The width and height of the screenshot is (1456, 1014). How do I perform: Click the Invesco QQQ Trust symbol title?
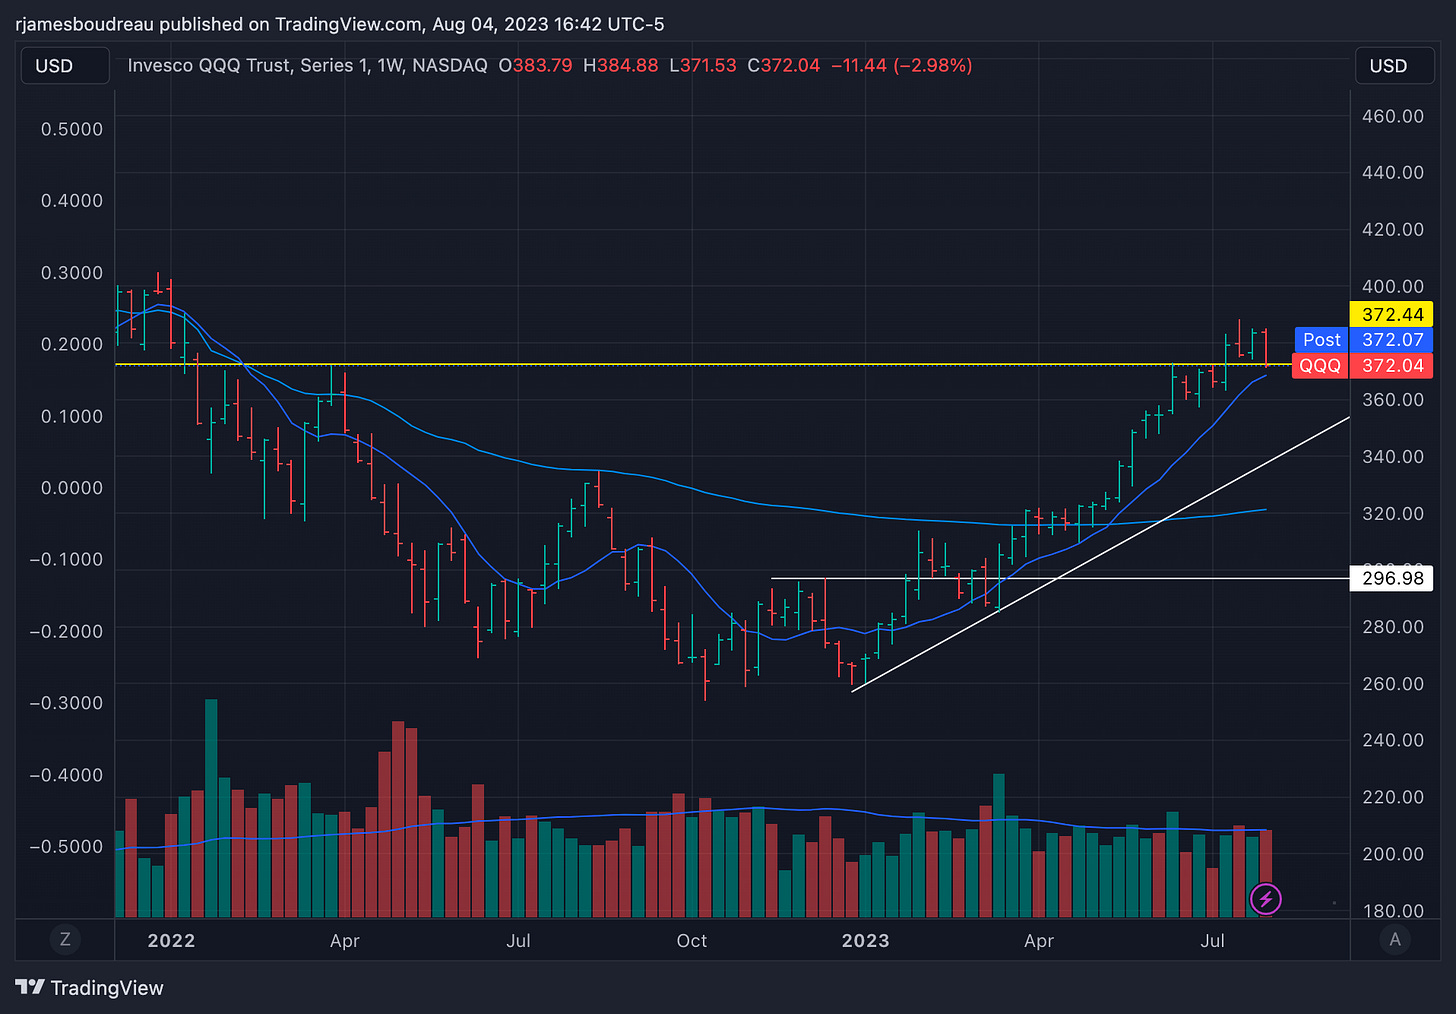pos(307,66)
